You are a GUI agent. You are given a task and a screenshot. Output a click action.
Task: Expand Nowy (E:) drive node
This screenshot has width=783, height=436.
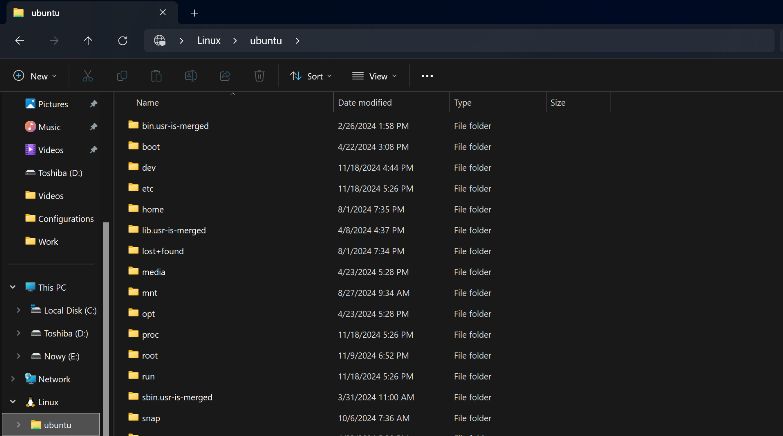18,356
